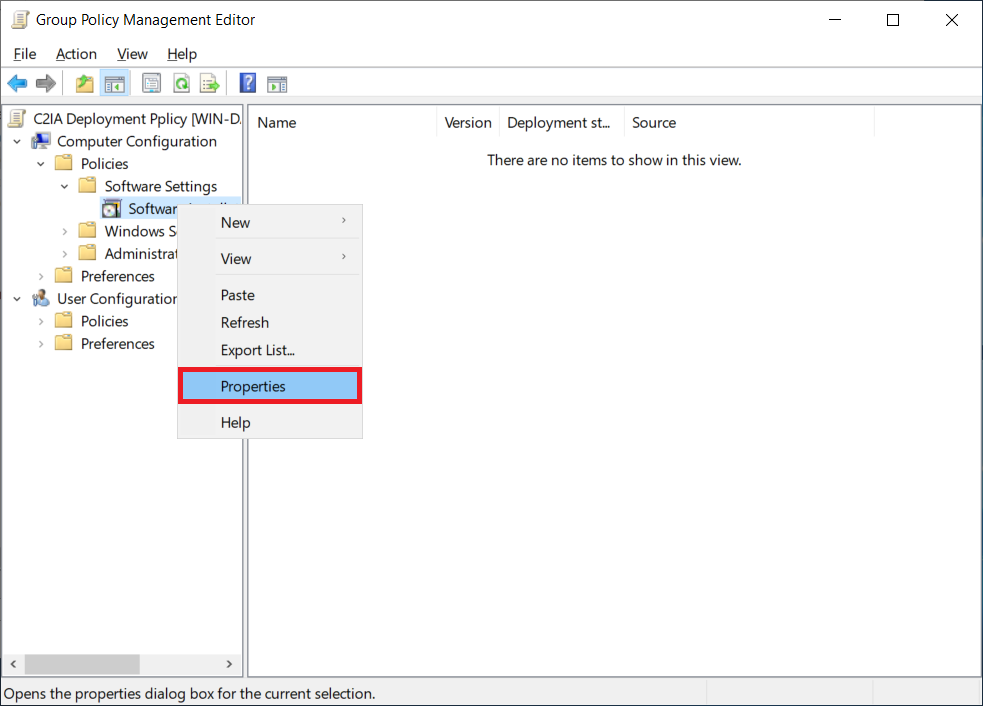Image resolution: width=983 pixels, height=706 pixels.
Task: Open Properties via the toolbar icon
Action: pos(151,83)
